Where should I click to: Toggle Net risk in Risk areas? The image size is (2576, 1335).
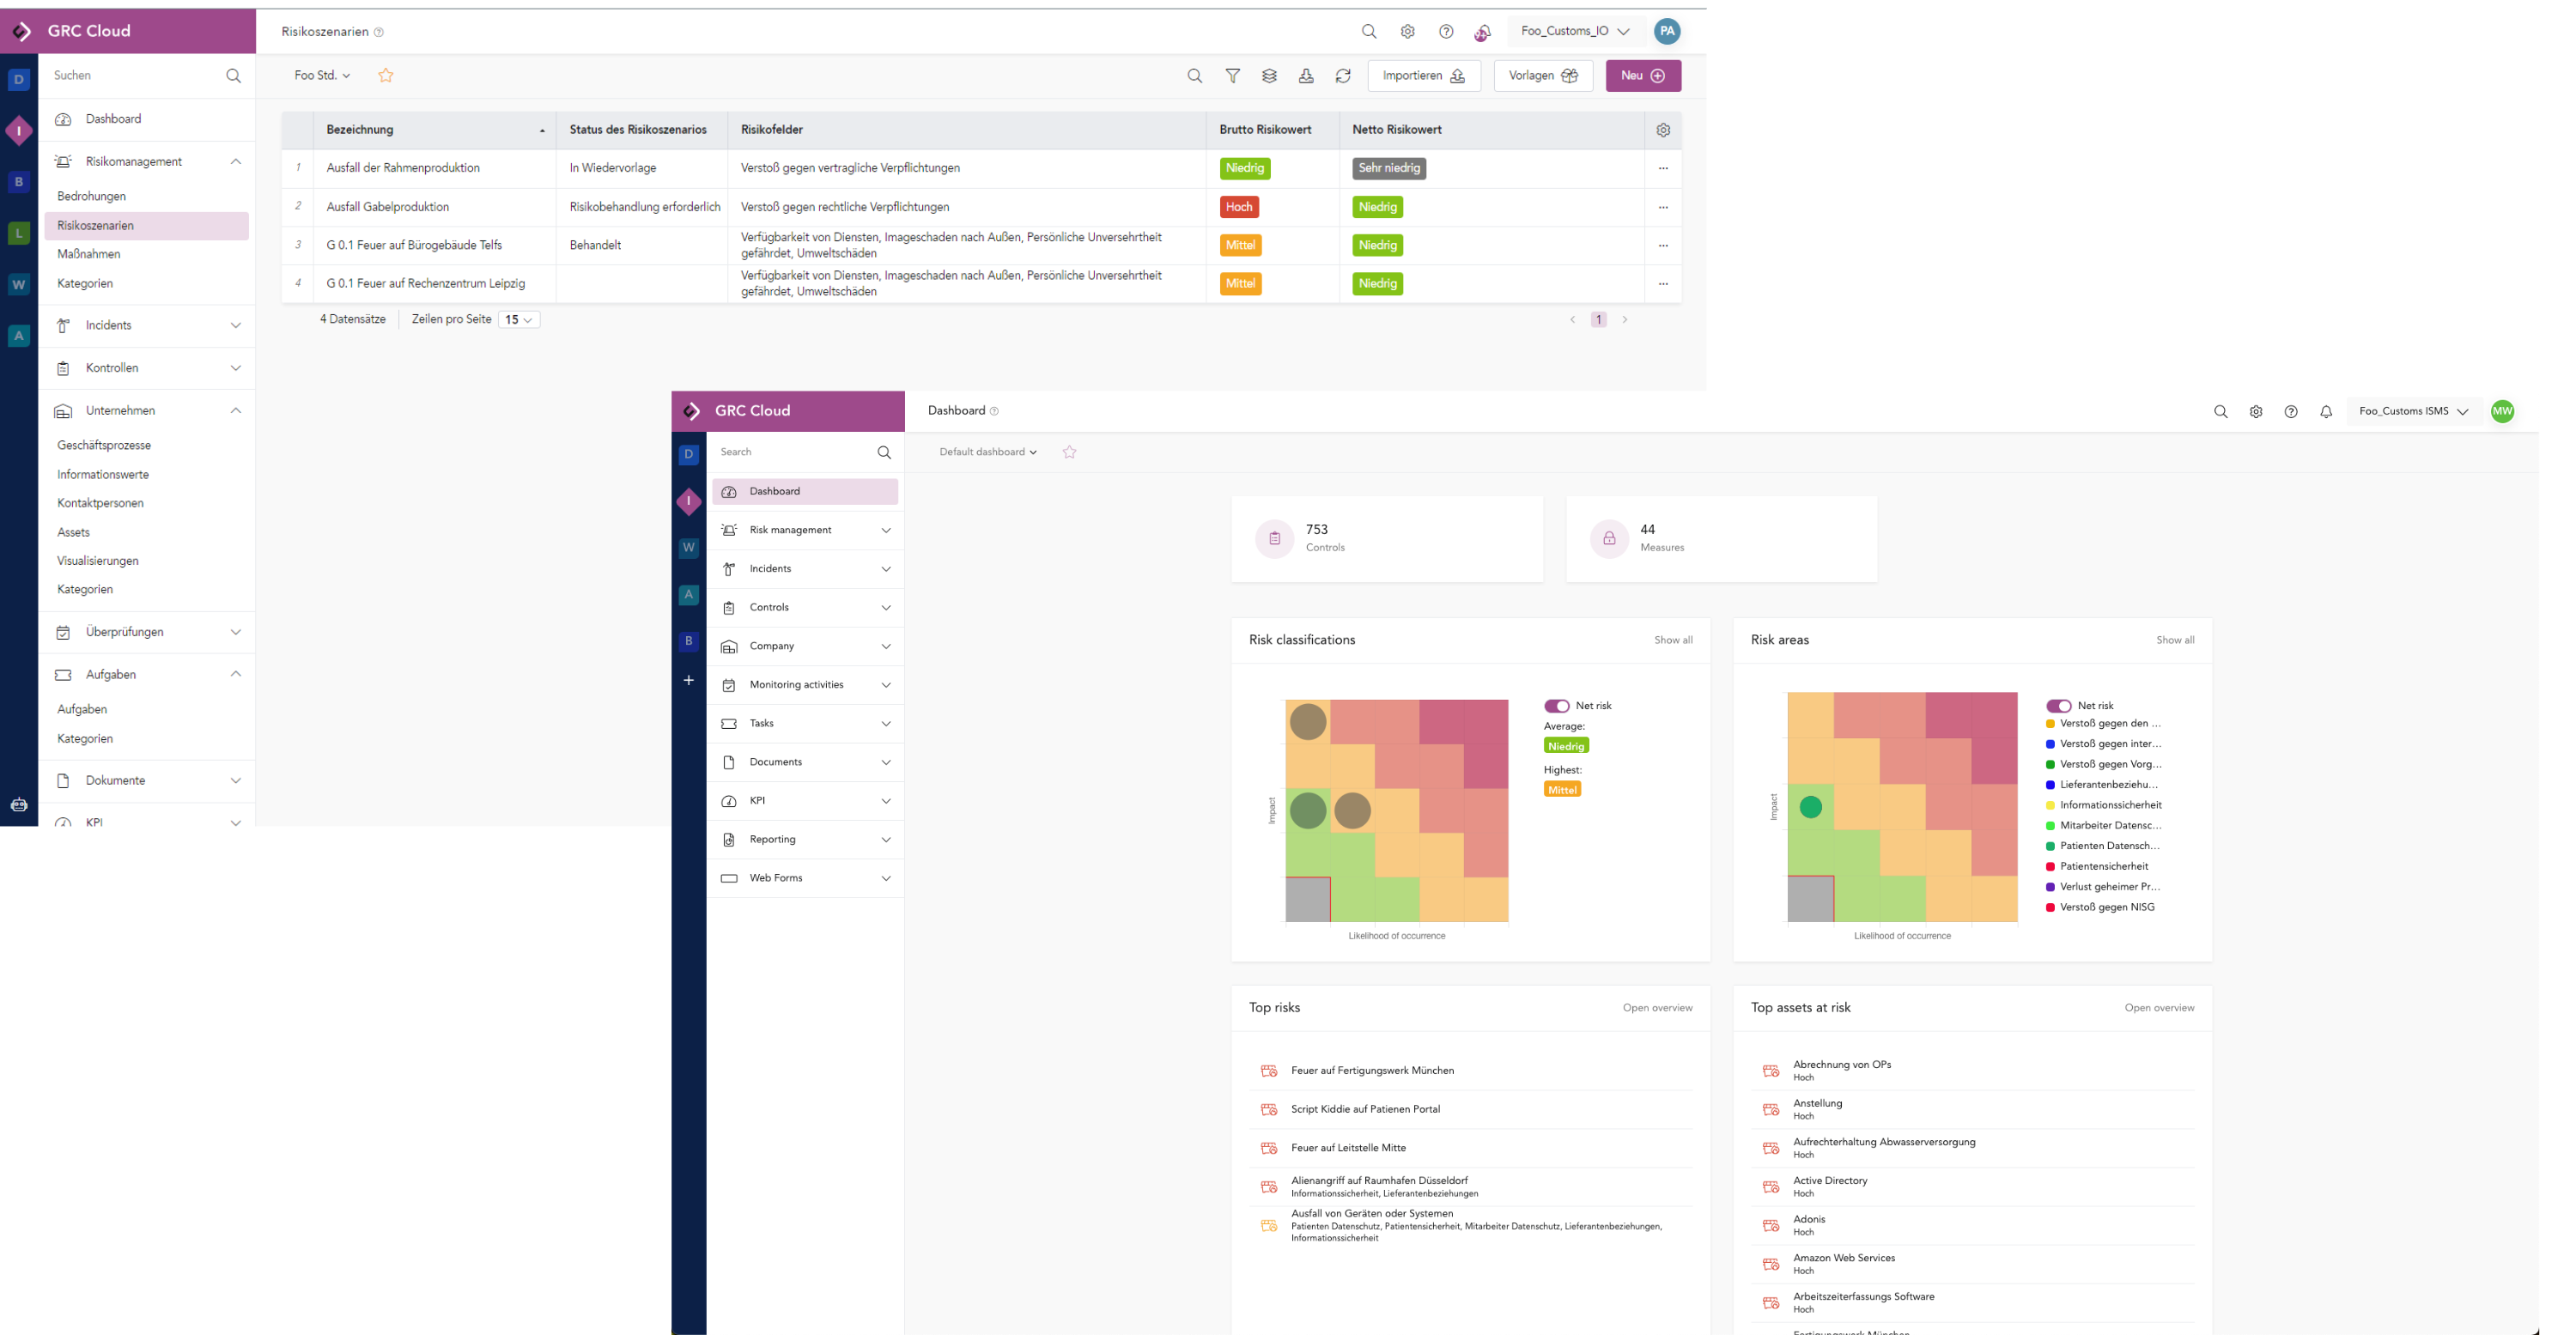(x=2058, y=706)
